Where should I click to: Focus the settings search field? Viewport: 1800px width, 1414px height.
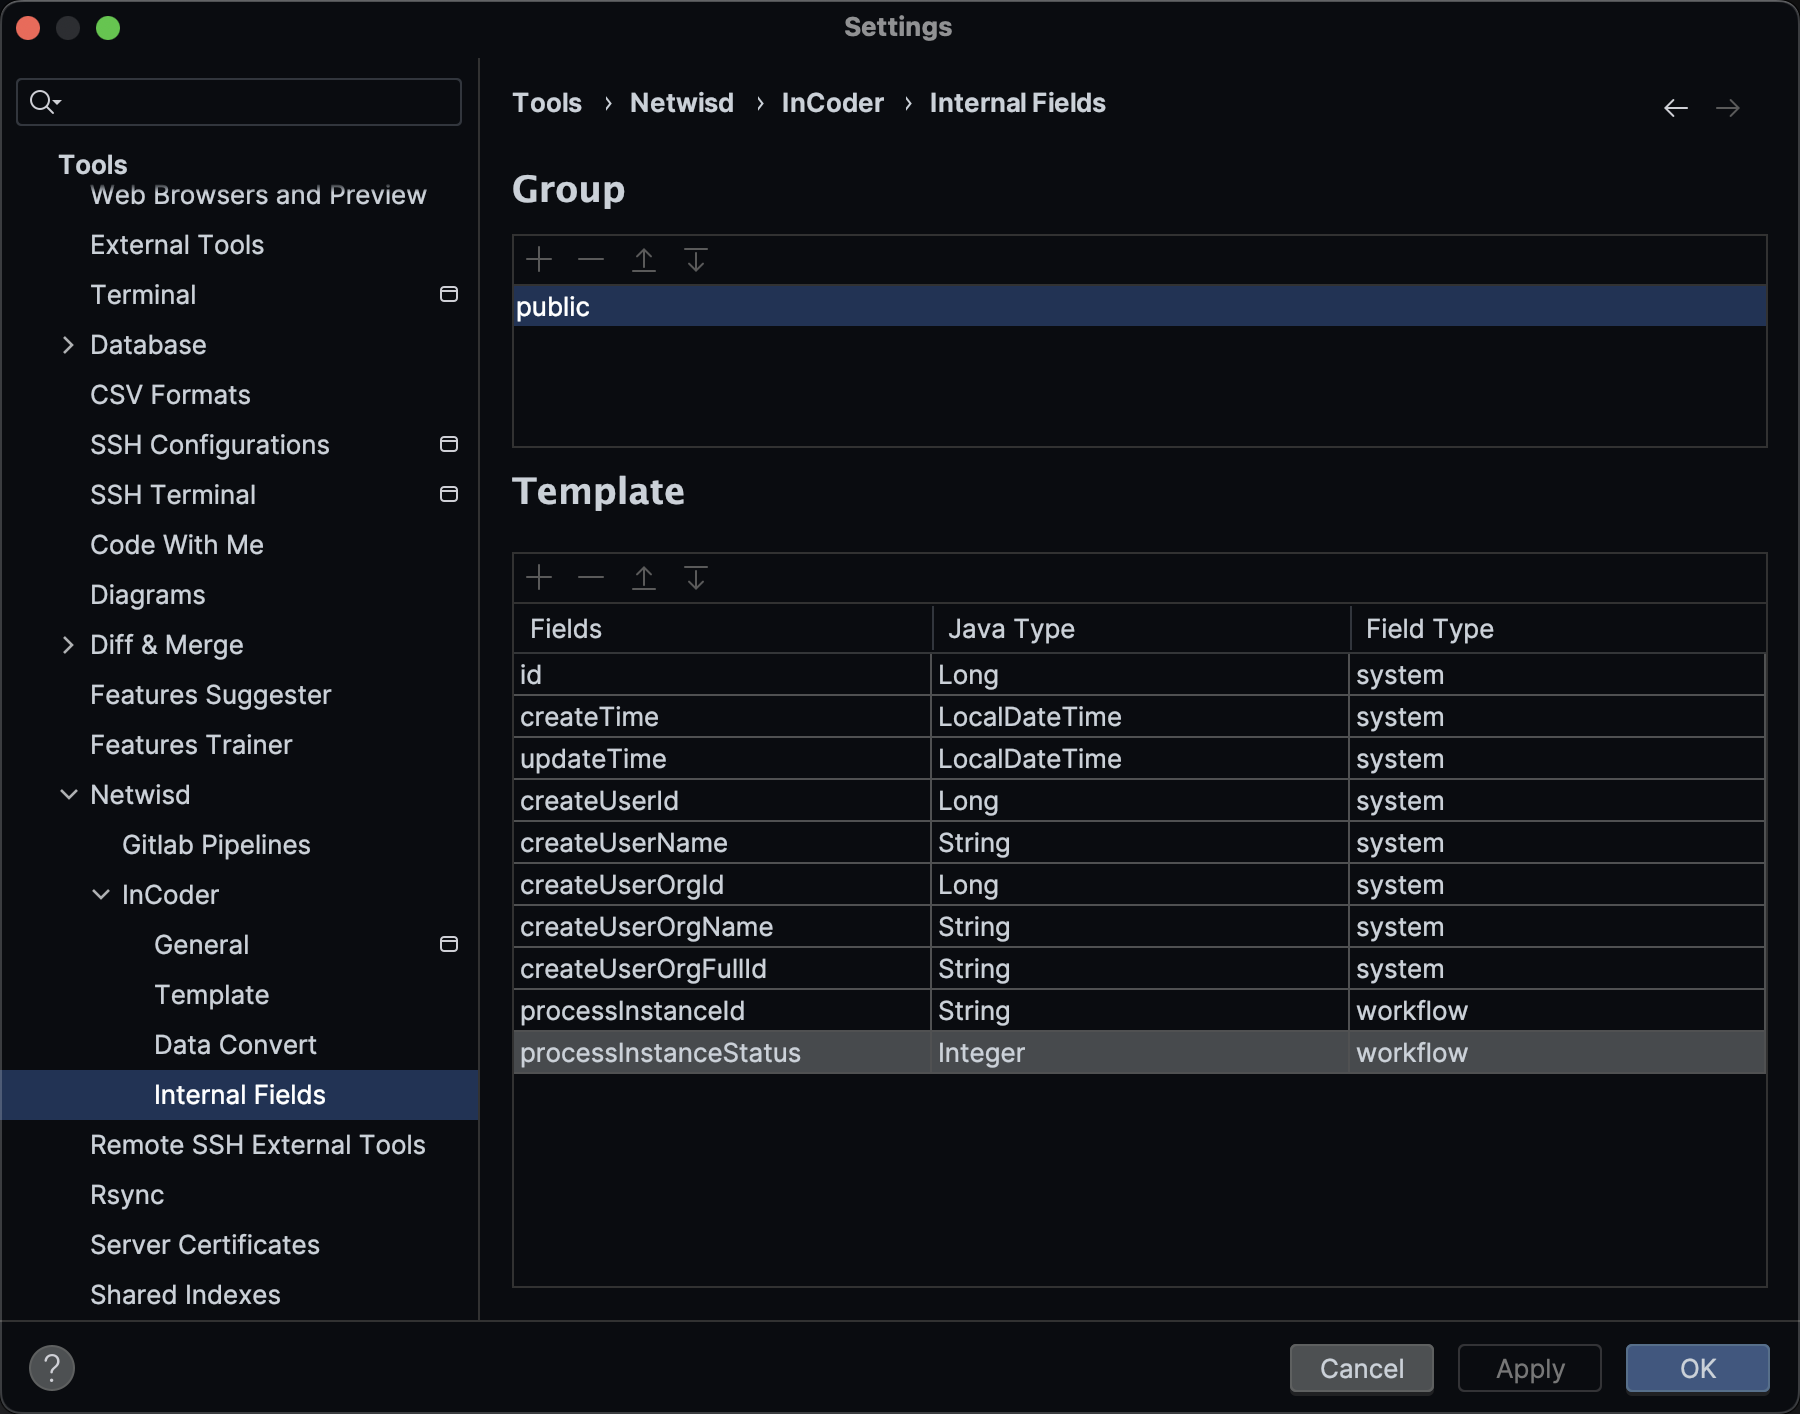coord(250,102)
